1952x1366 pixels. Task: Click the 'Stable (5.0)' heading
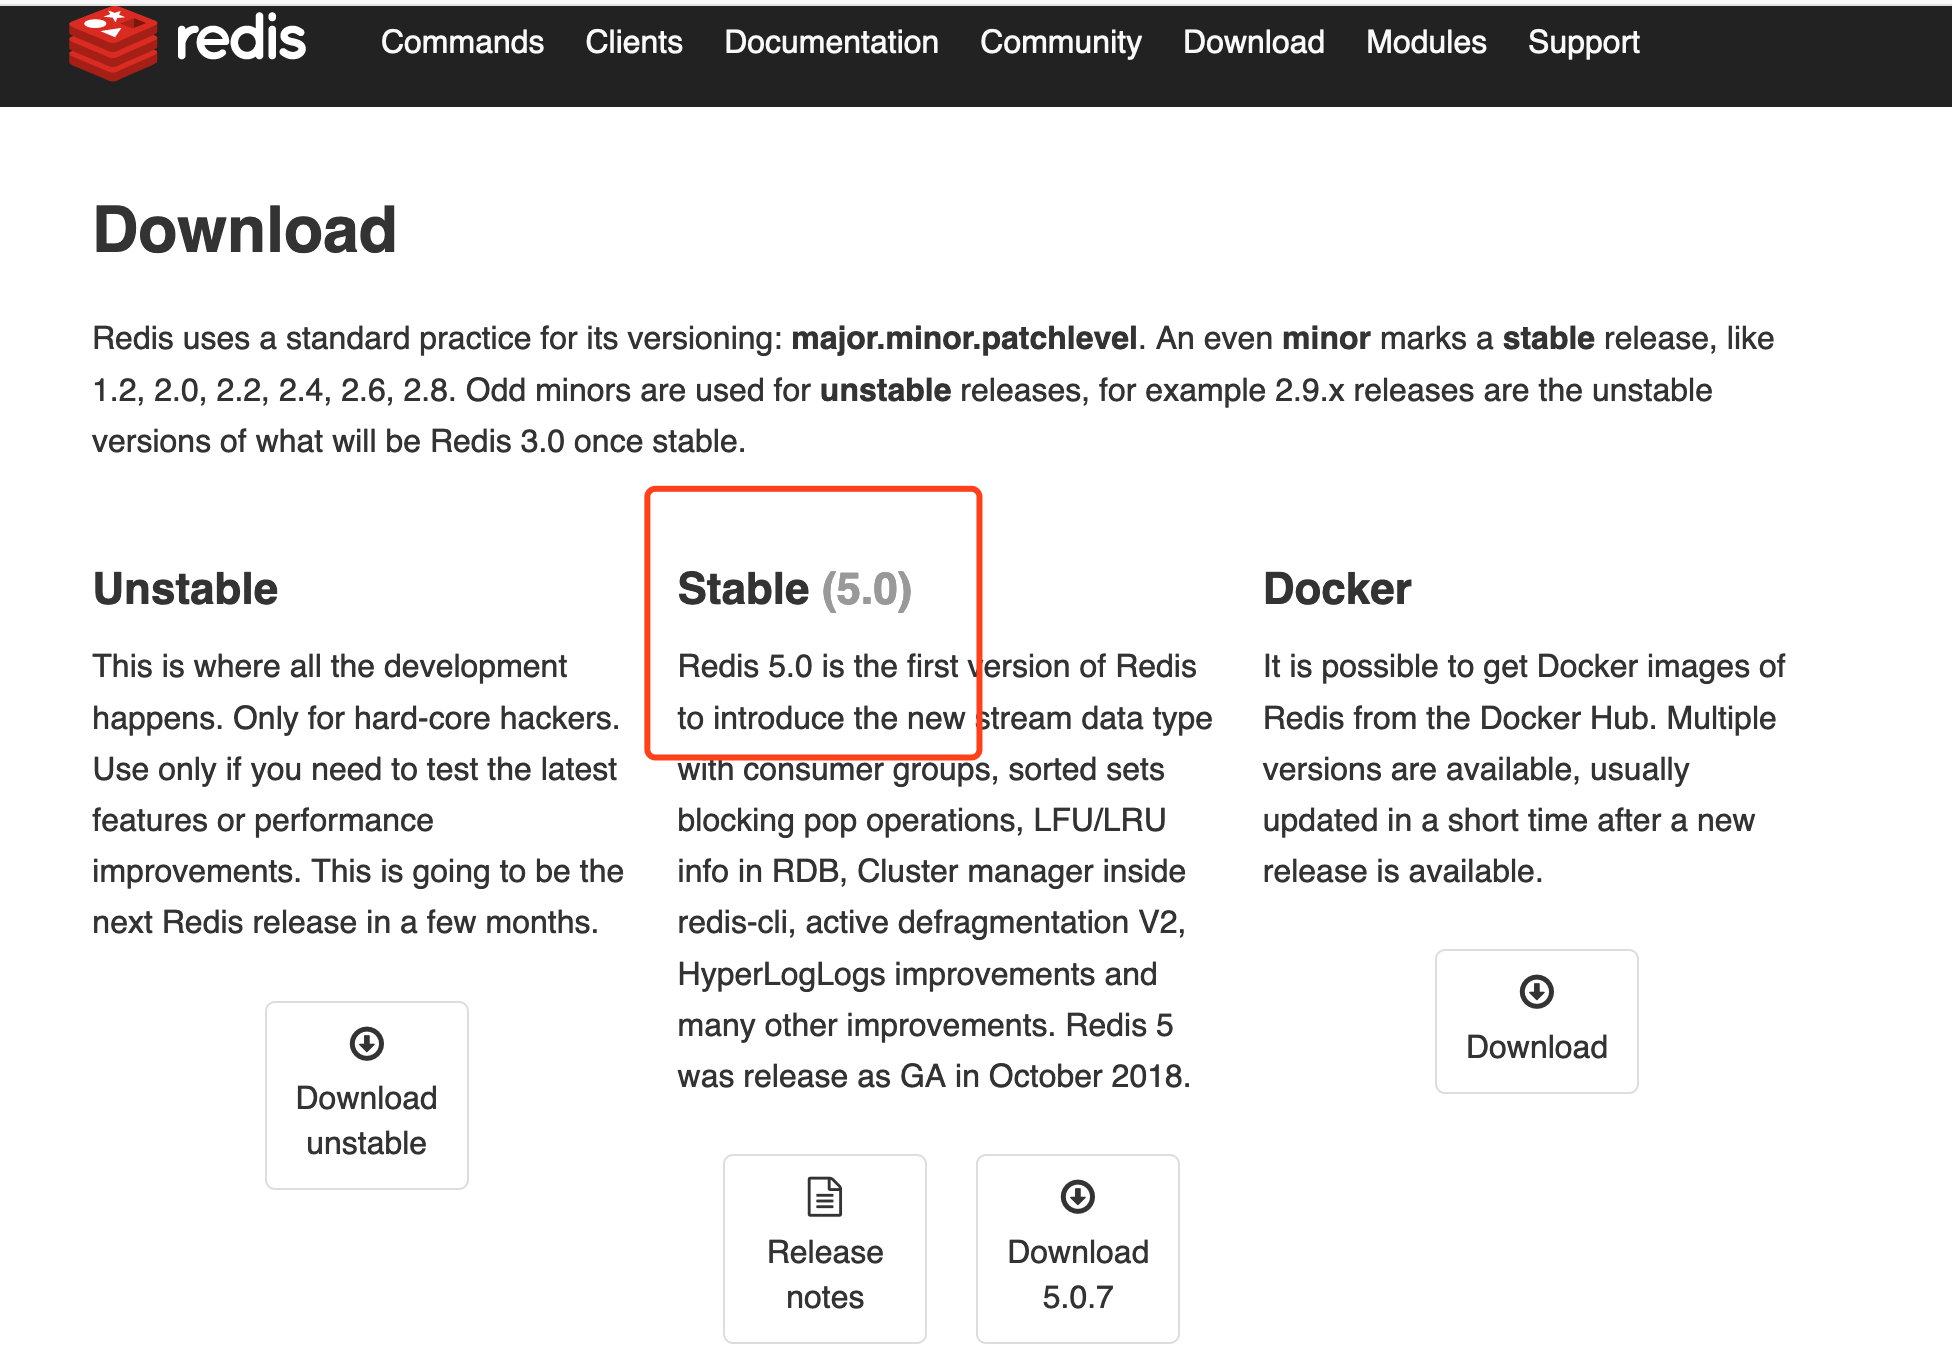tap(794, 589)
